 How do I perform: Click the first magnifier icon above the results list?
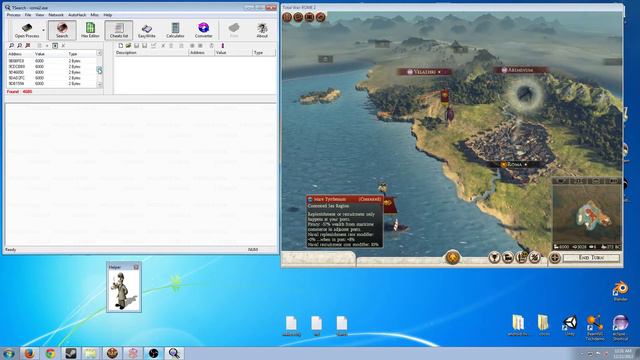click(11, 45)
